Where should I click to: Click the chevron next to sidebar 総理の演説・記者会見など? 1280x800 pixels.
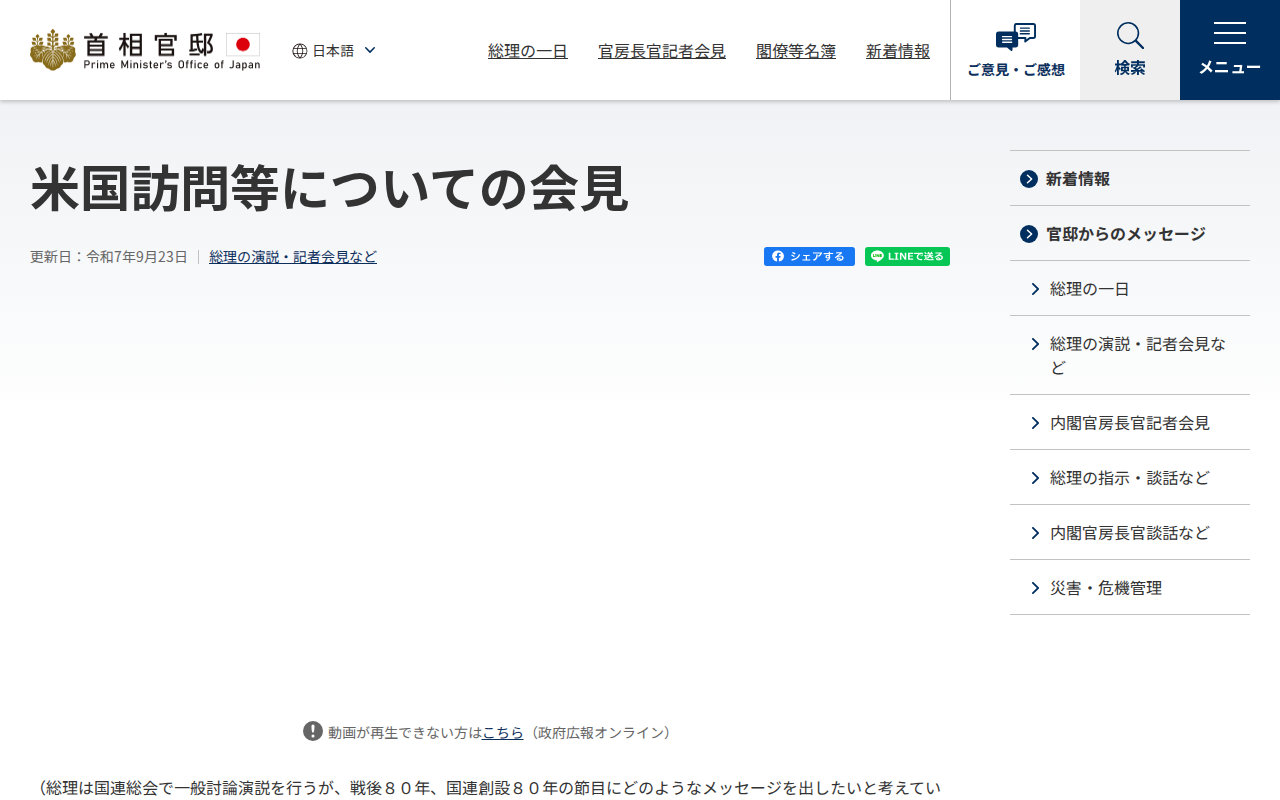tap(1035, 344)
